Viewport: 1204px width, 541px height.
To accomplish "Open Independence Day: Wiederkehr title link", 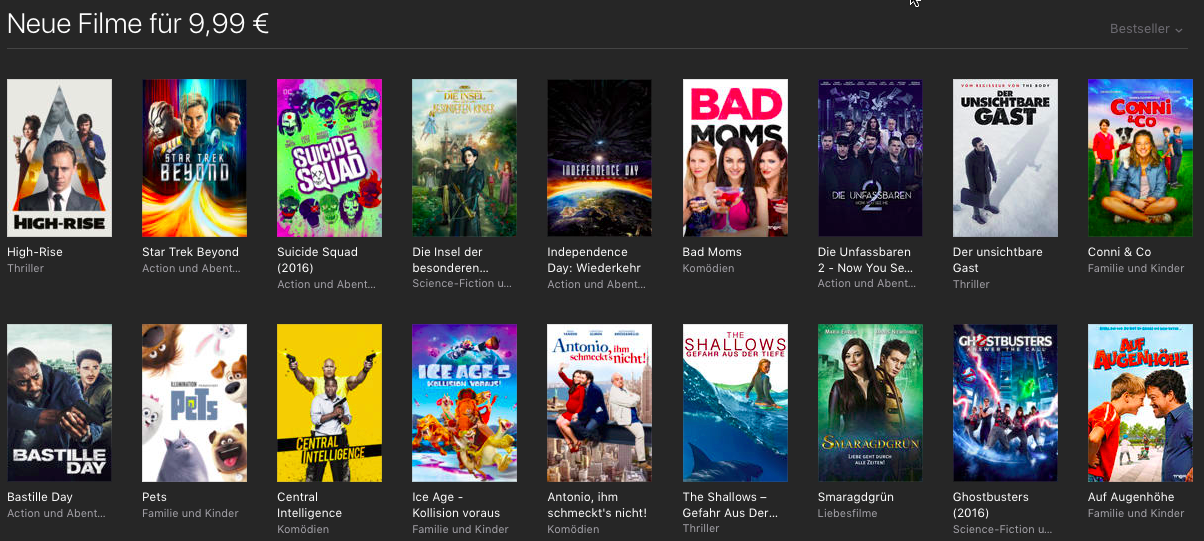I will 594,260.
